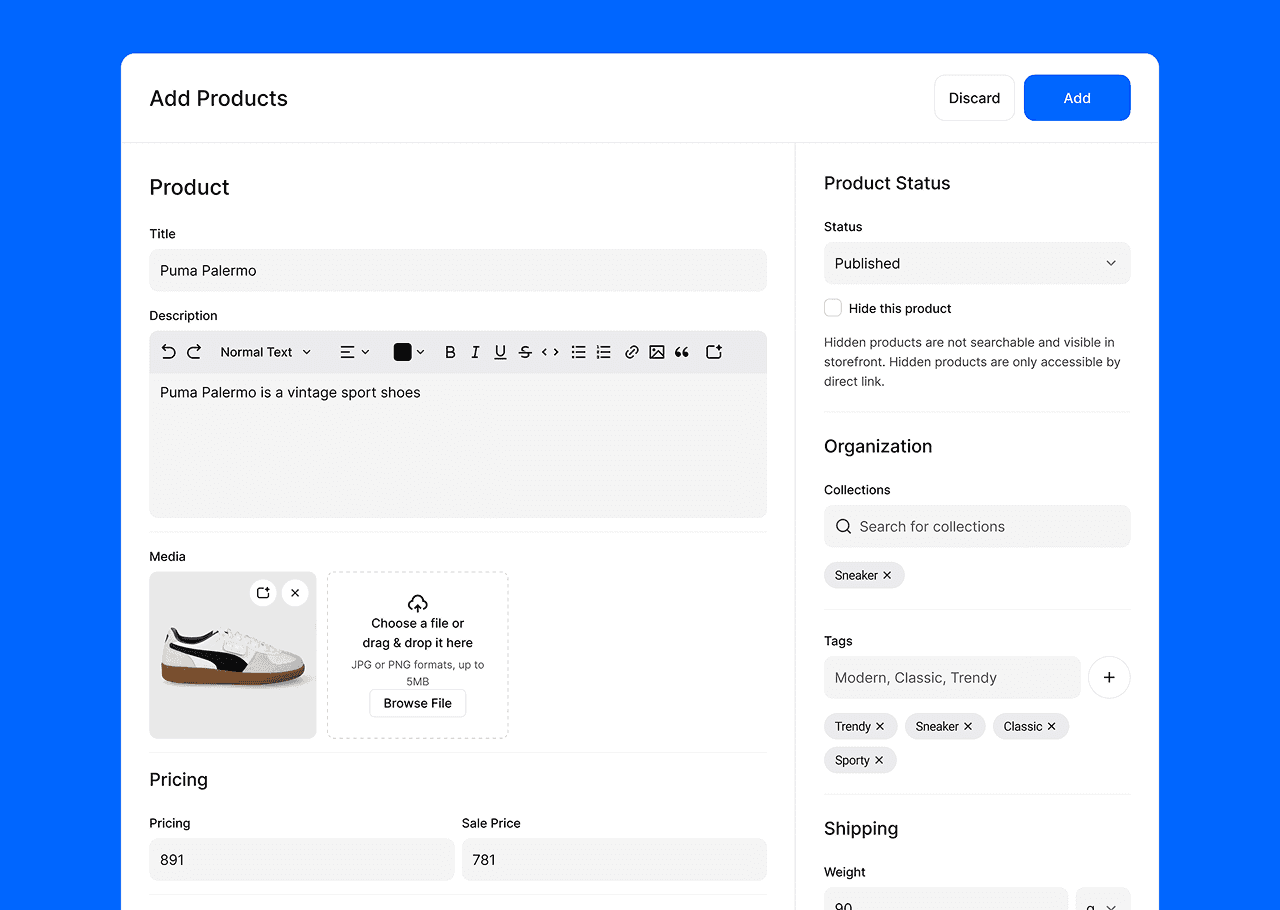
Task: Insert a hyperlink in description
Action: click(631, 352)
